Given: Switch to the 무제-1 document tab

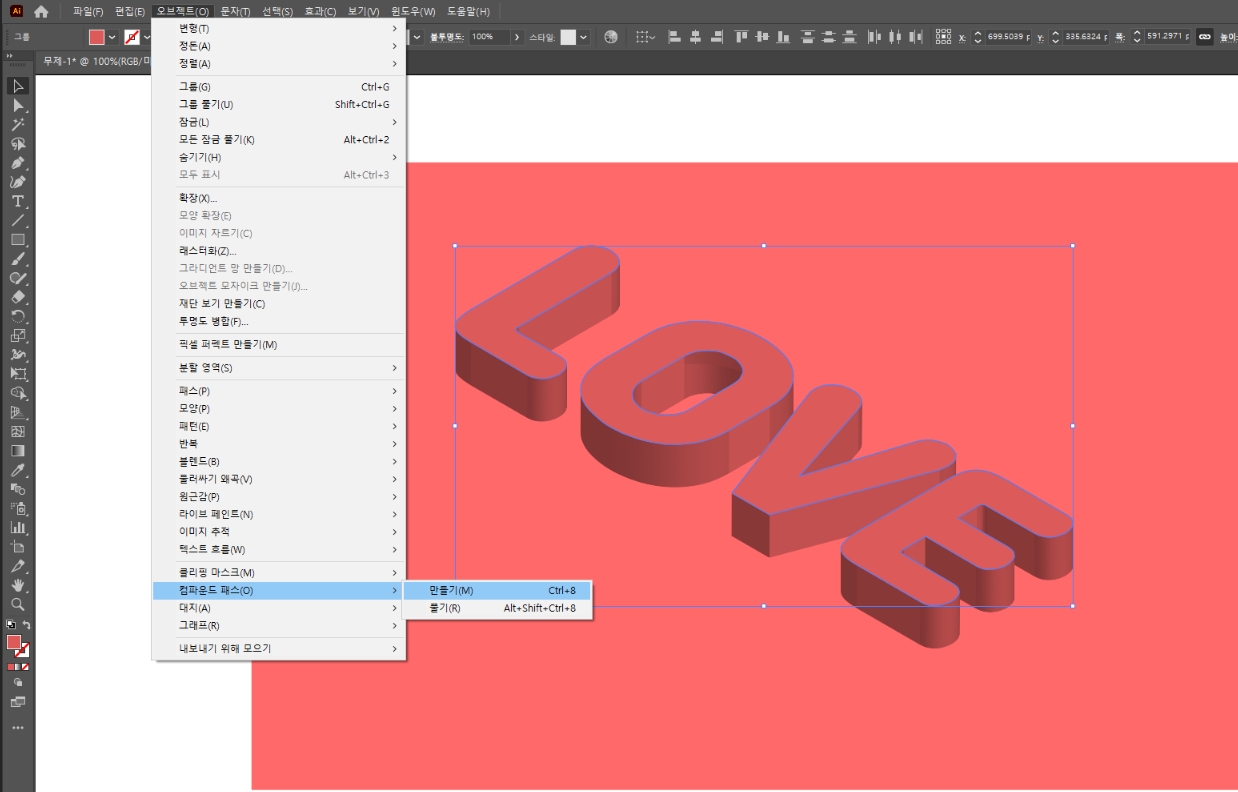Looking at the screenshot, I should [96, 61].
